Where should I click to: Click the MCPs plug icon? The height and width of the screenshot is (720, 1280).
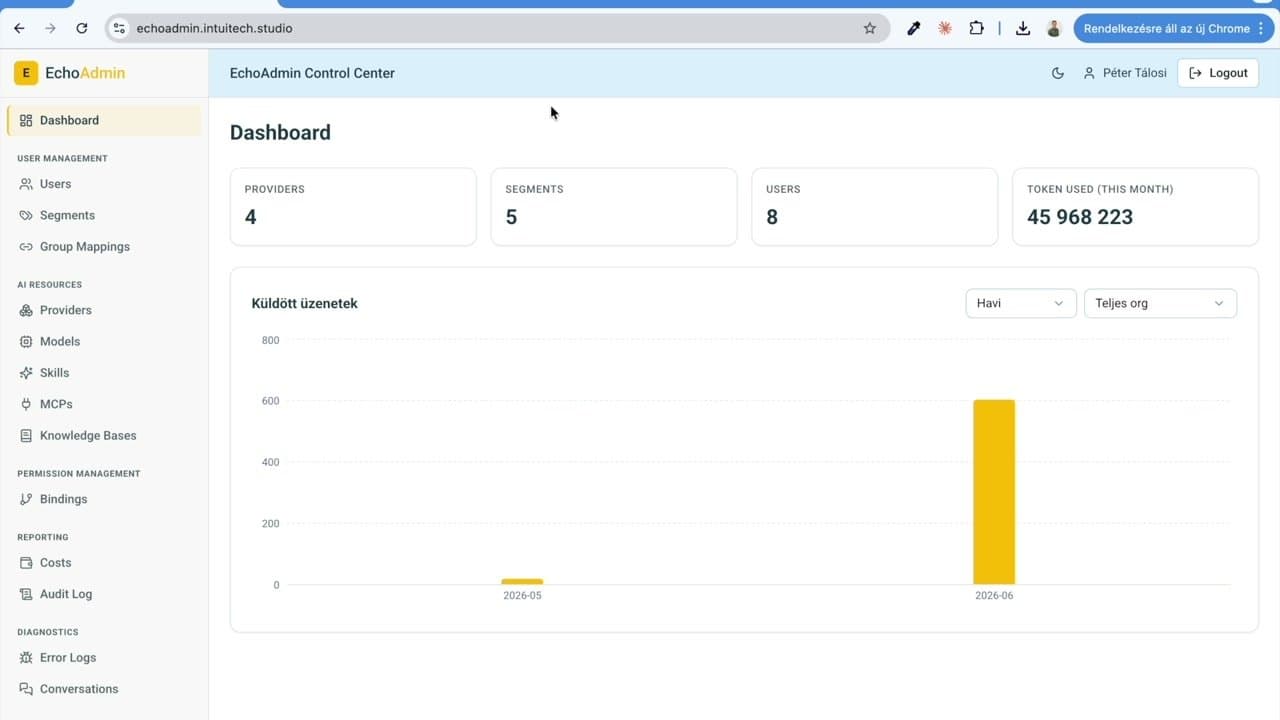point(26,404)
